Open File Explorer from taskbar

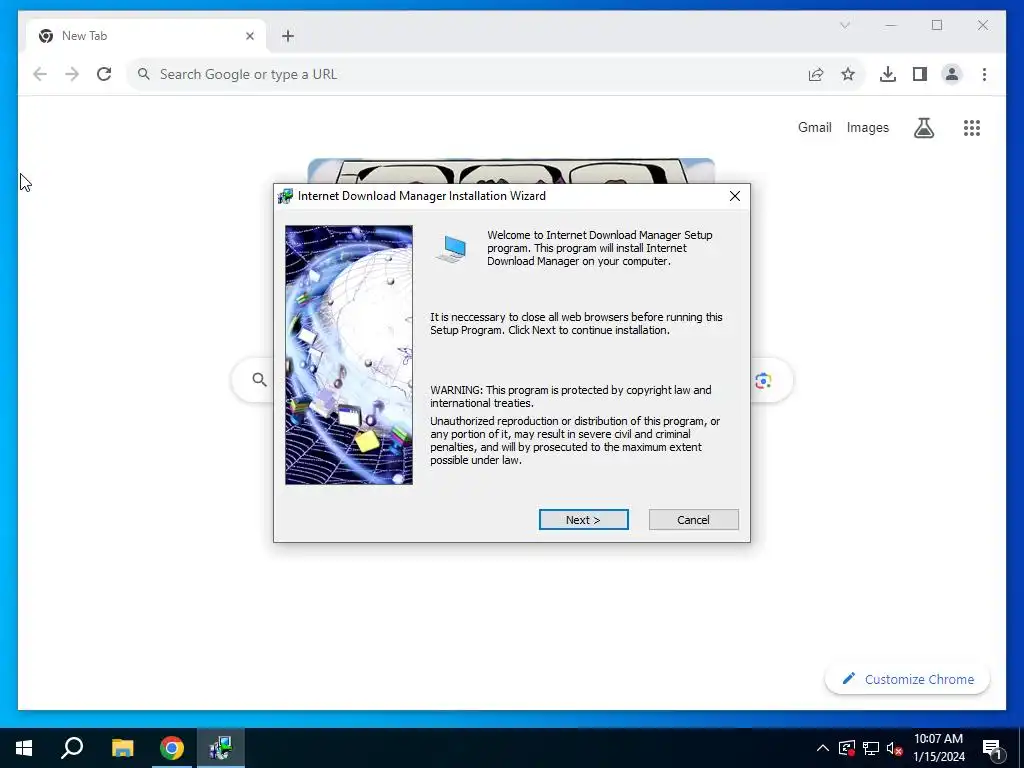pos(122,748)
